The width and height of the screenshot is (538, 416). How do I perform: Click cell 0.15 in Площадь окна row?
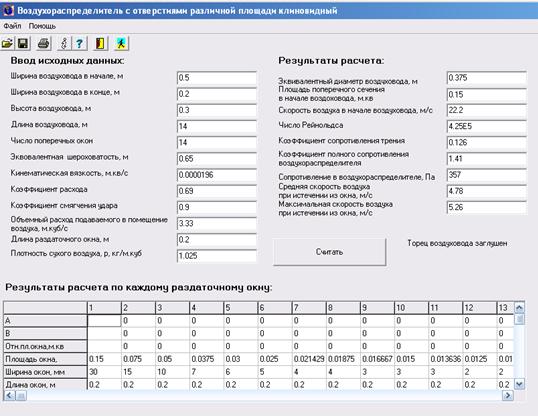pos(104,359)
